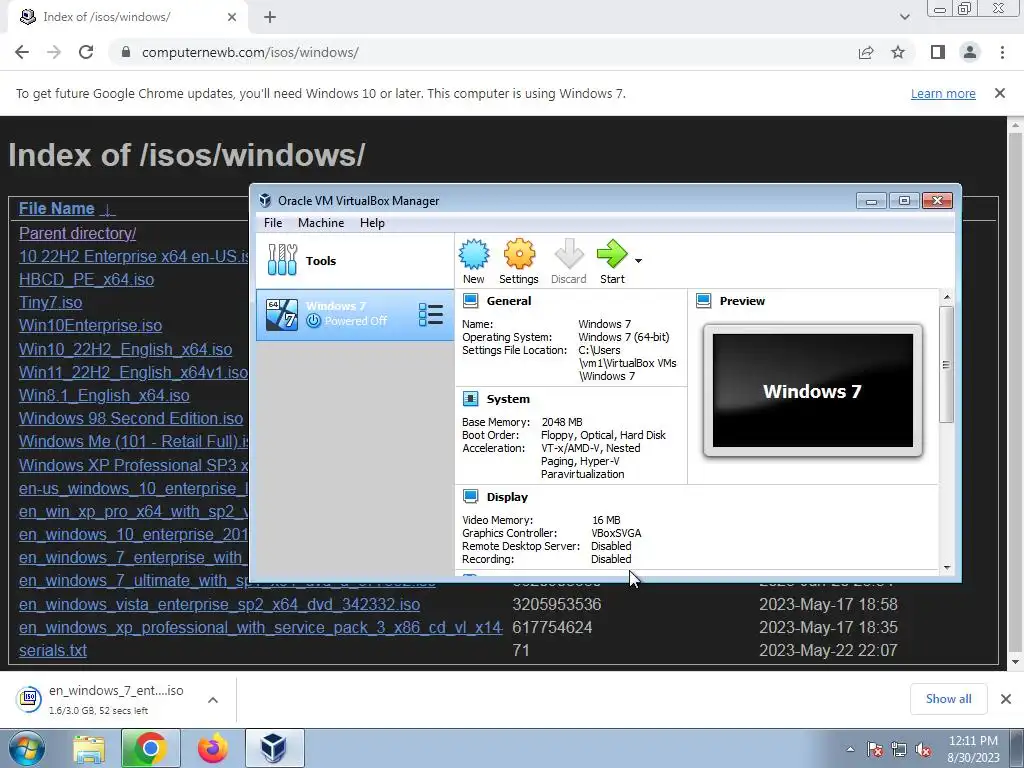The width and height of the screenshot is (1024, 768).
Task: Close the downloads bar
Action: (1006, 699)
